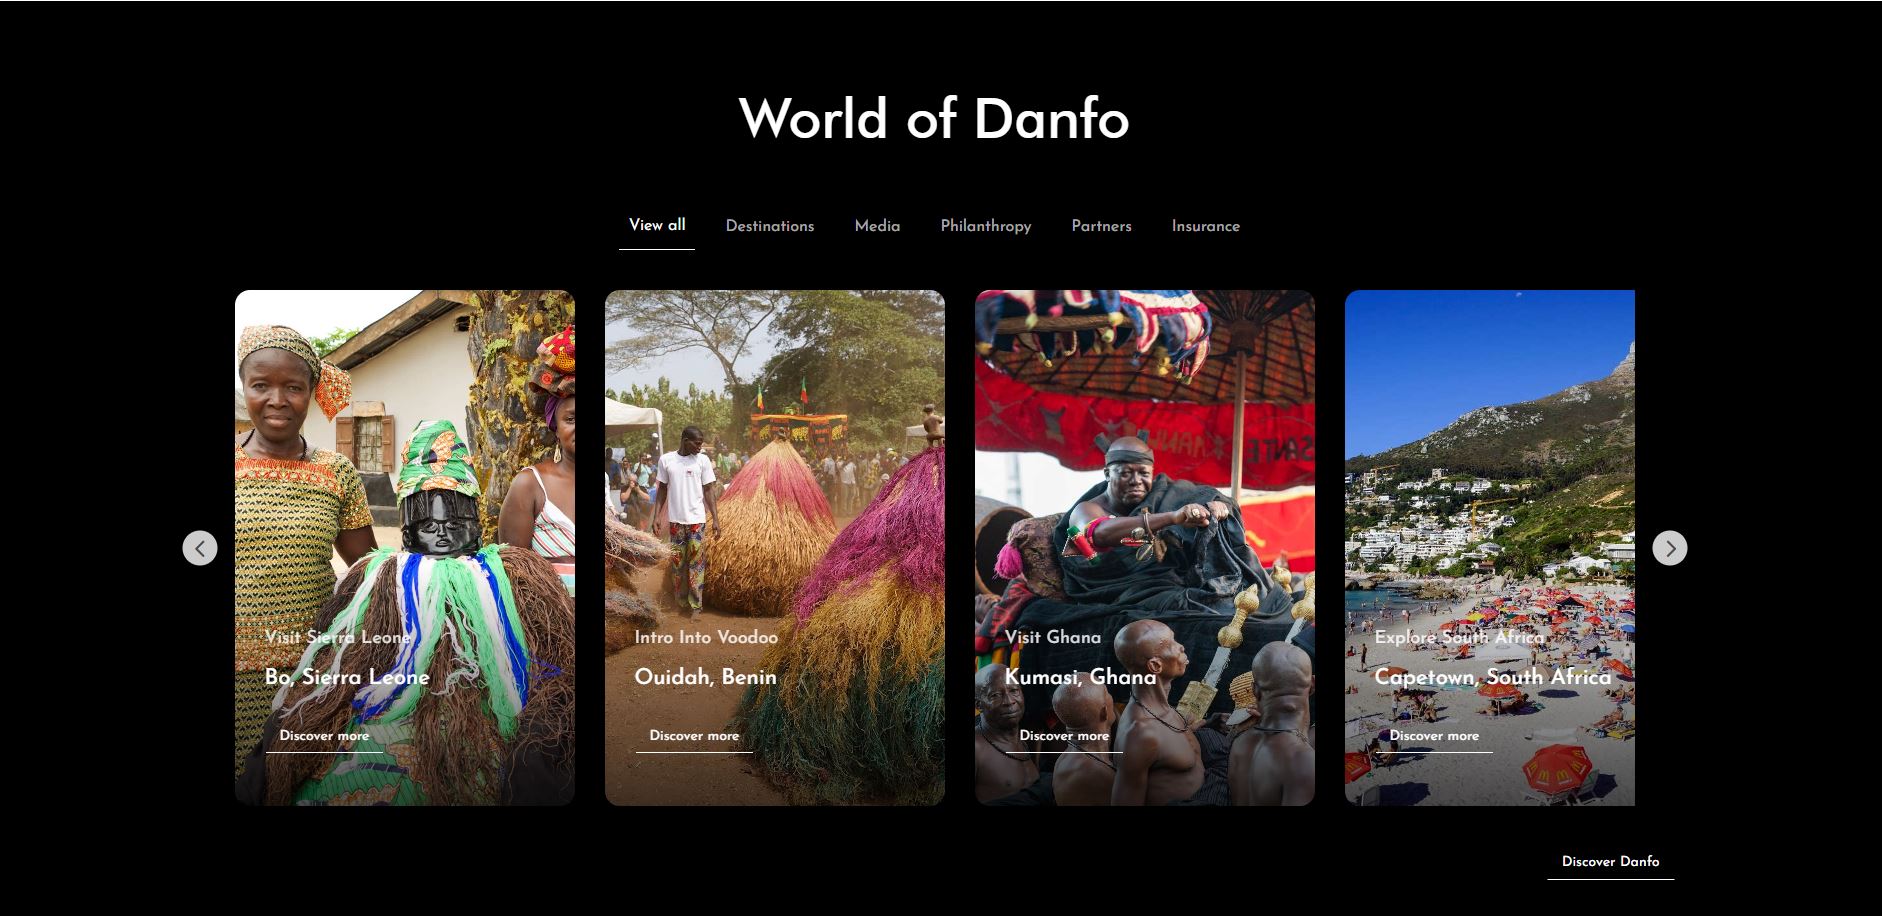Click the previous slide arrow icon

pyautogui.click(x=200, y=548)
